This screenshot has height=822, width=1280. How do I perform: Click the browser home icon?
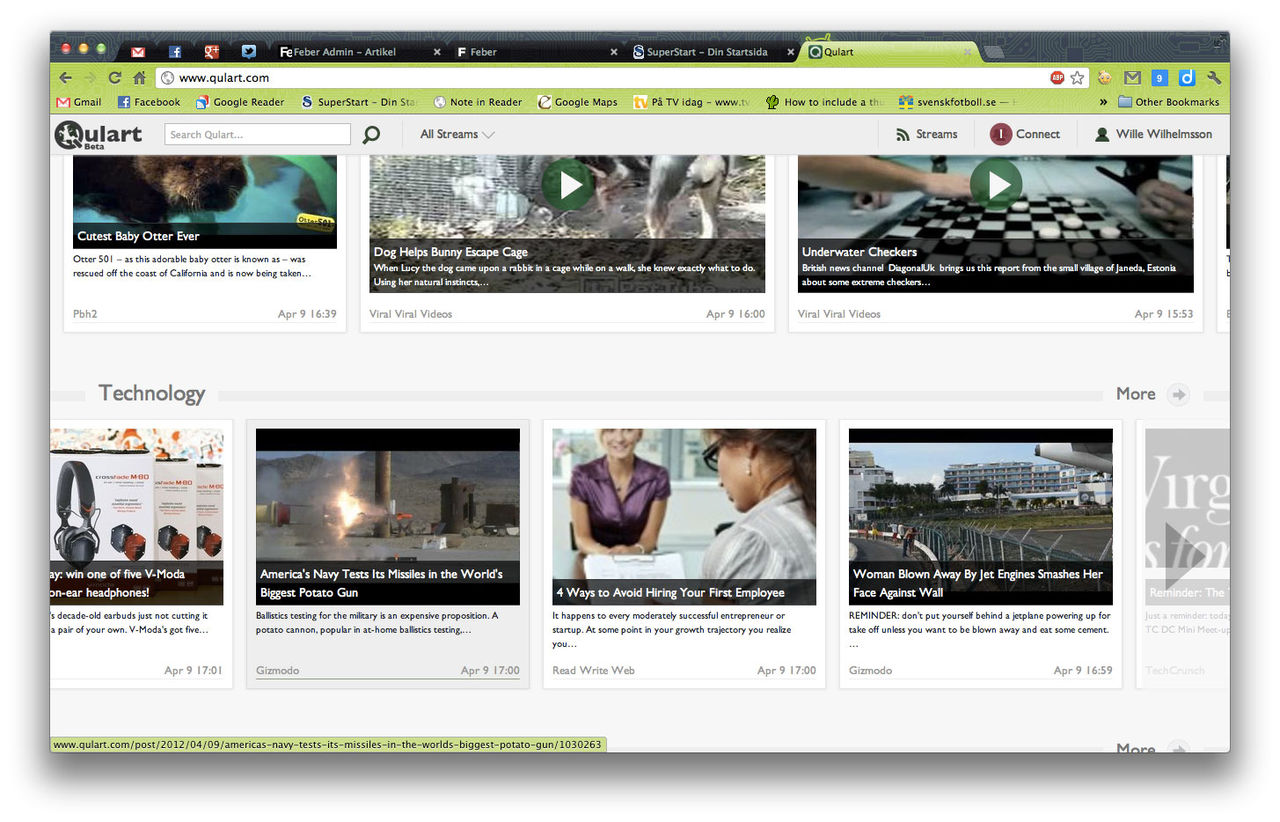[140, 78]
